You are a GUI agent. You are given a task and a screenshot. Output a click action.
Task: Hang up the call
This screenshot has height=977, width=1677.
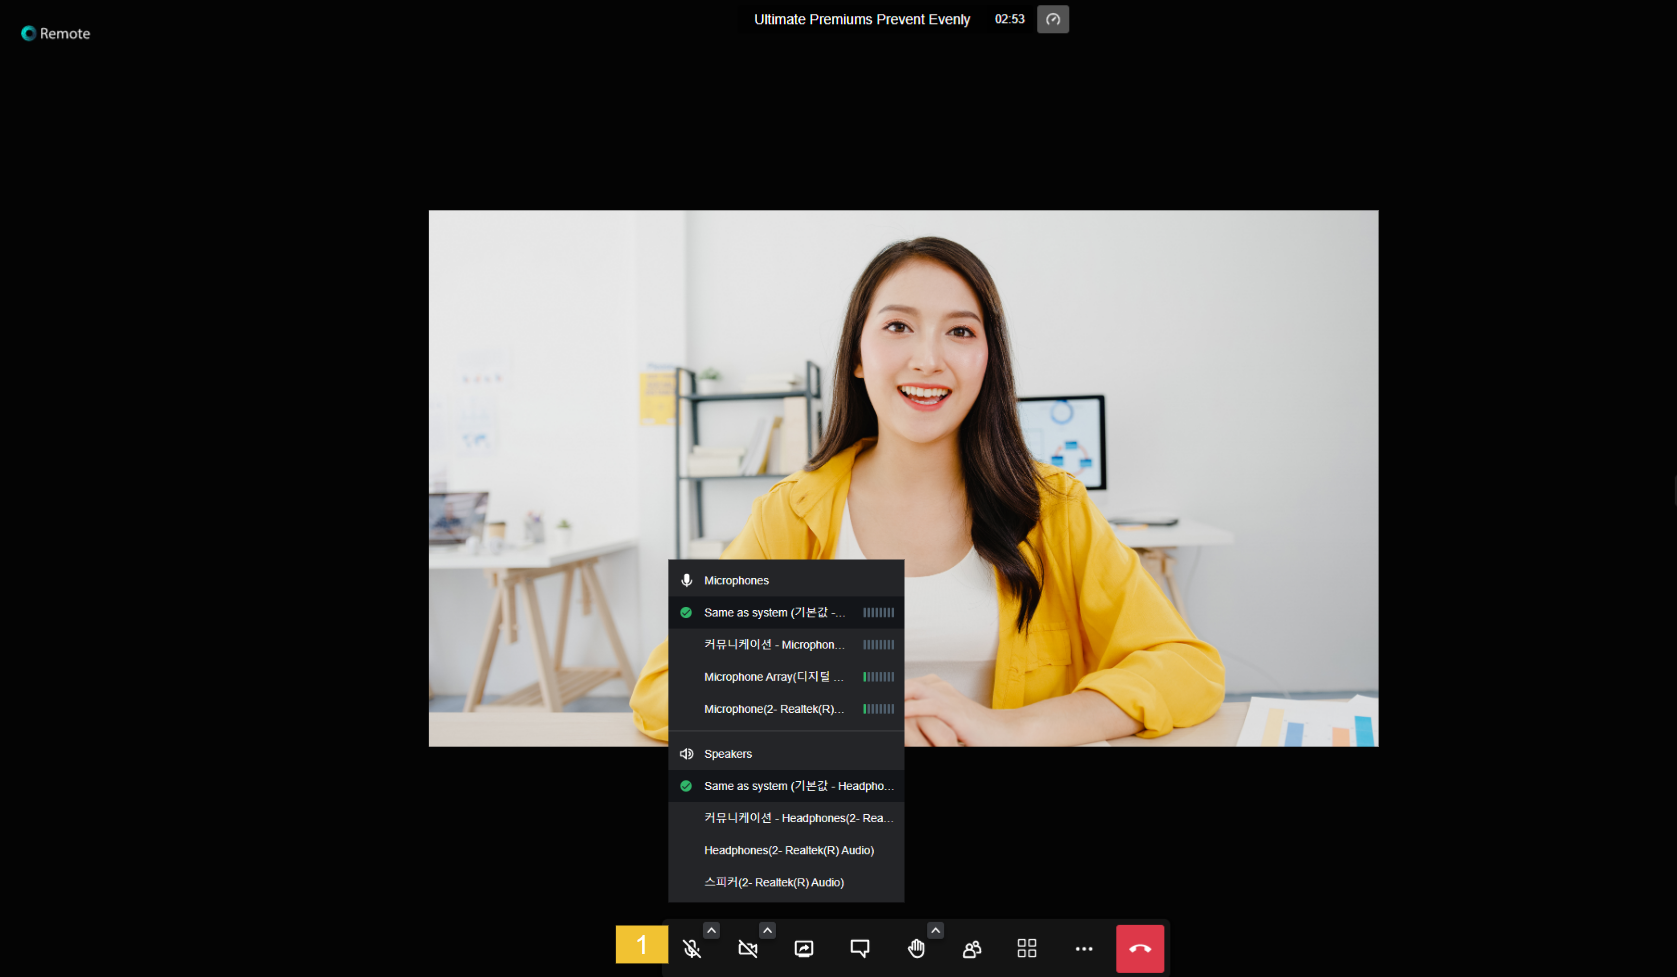(1140, 949)
